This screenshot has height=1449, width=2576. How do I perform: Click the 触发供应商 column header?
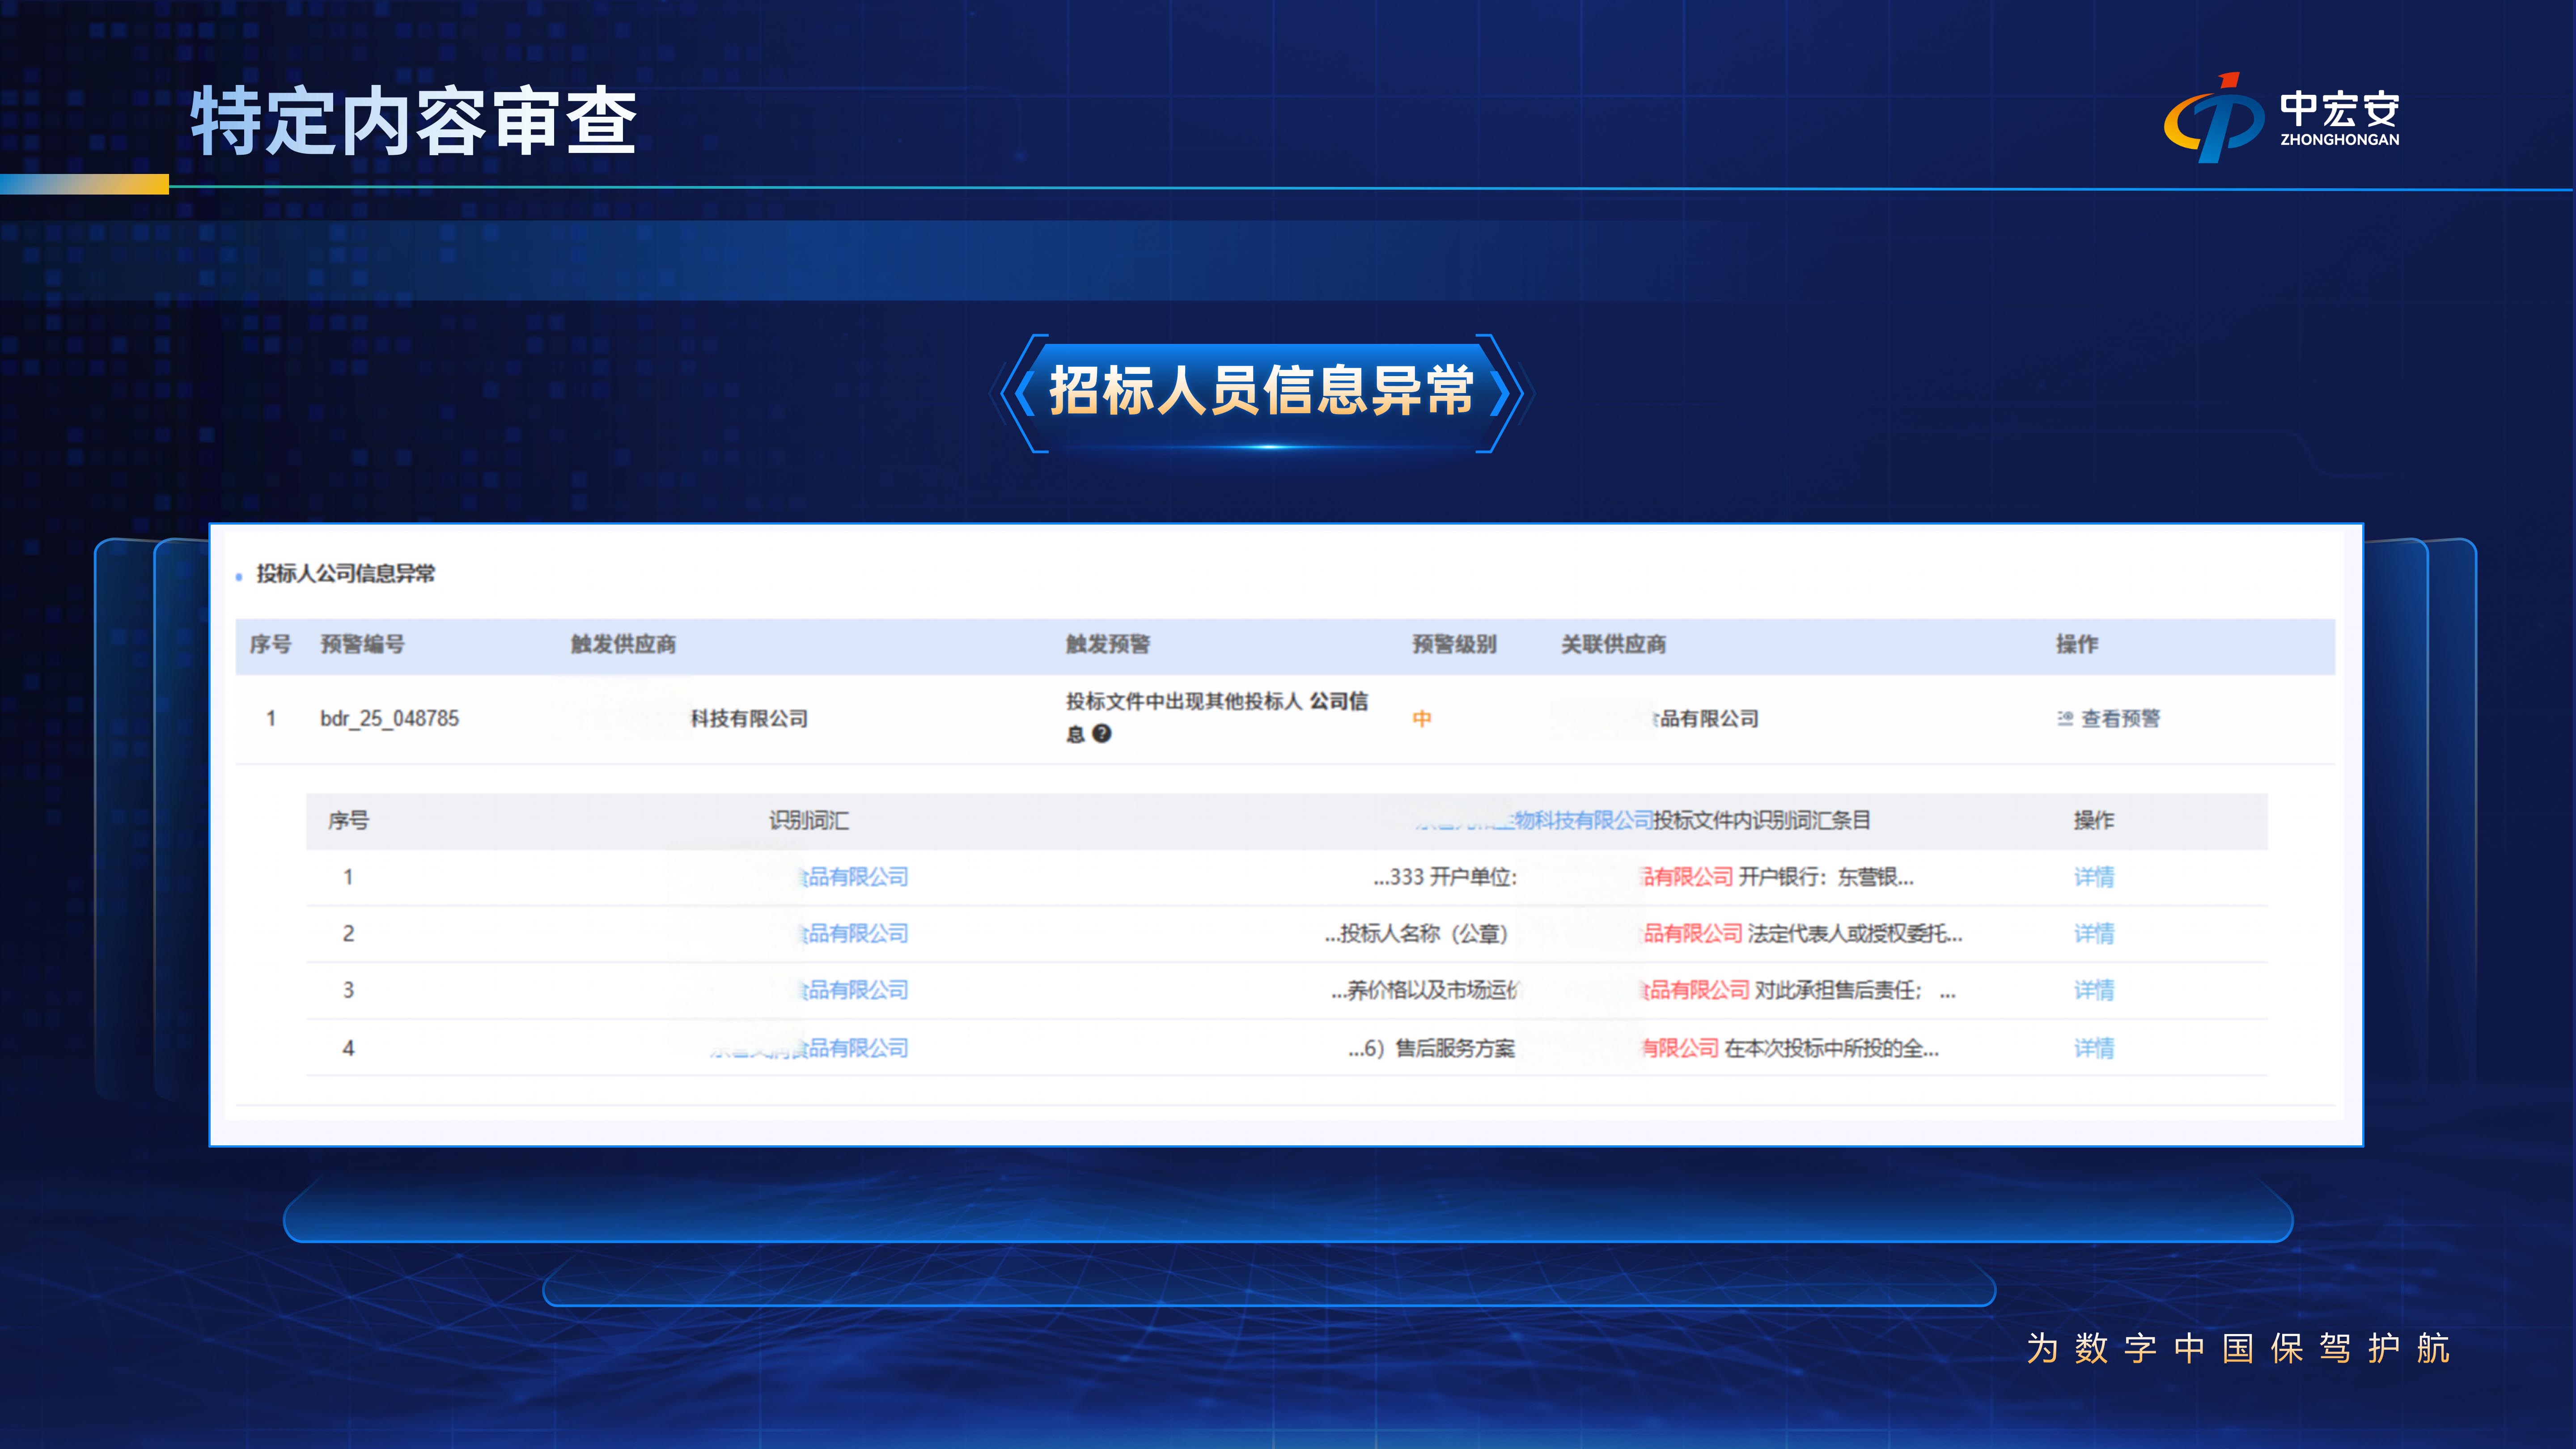[623, 644]
